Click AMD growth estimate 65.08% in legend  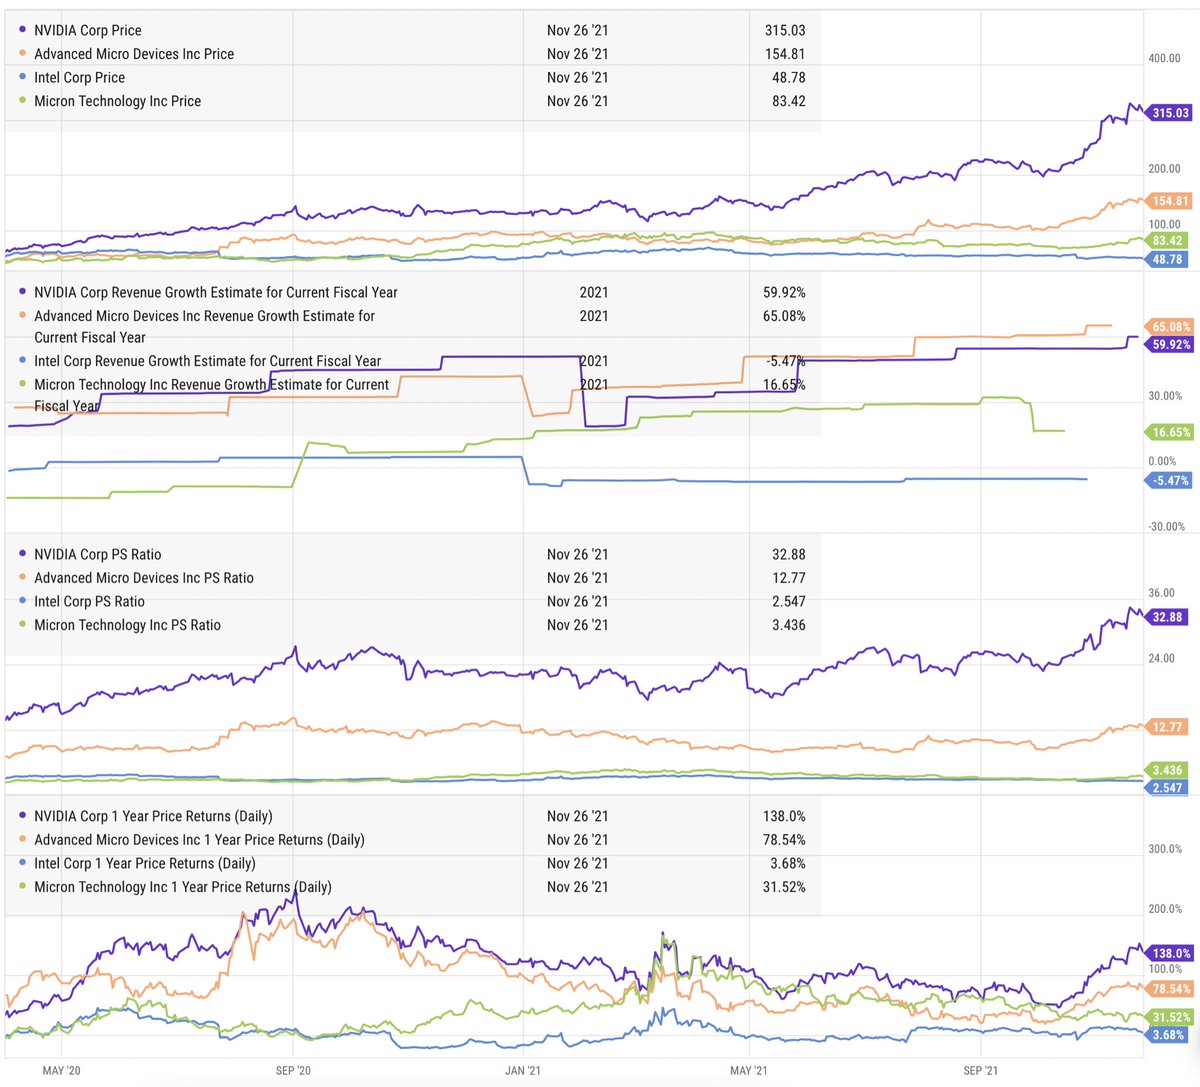click(x=783, y=316)
